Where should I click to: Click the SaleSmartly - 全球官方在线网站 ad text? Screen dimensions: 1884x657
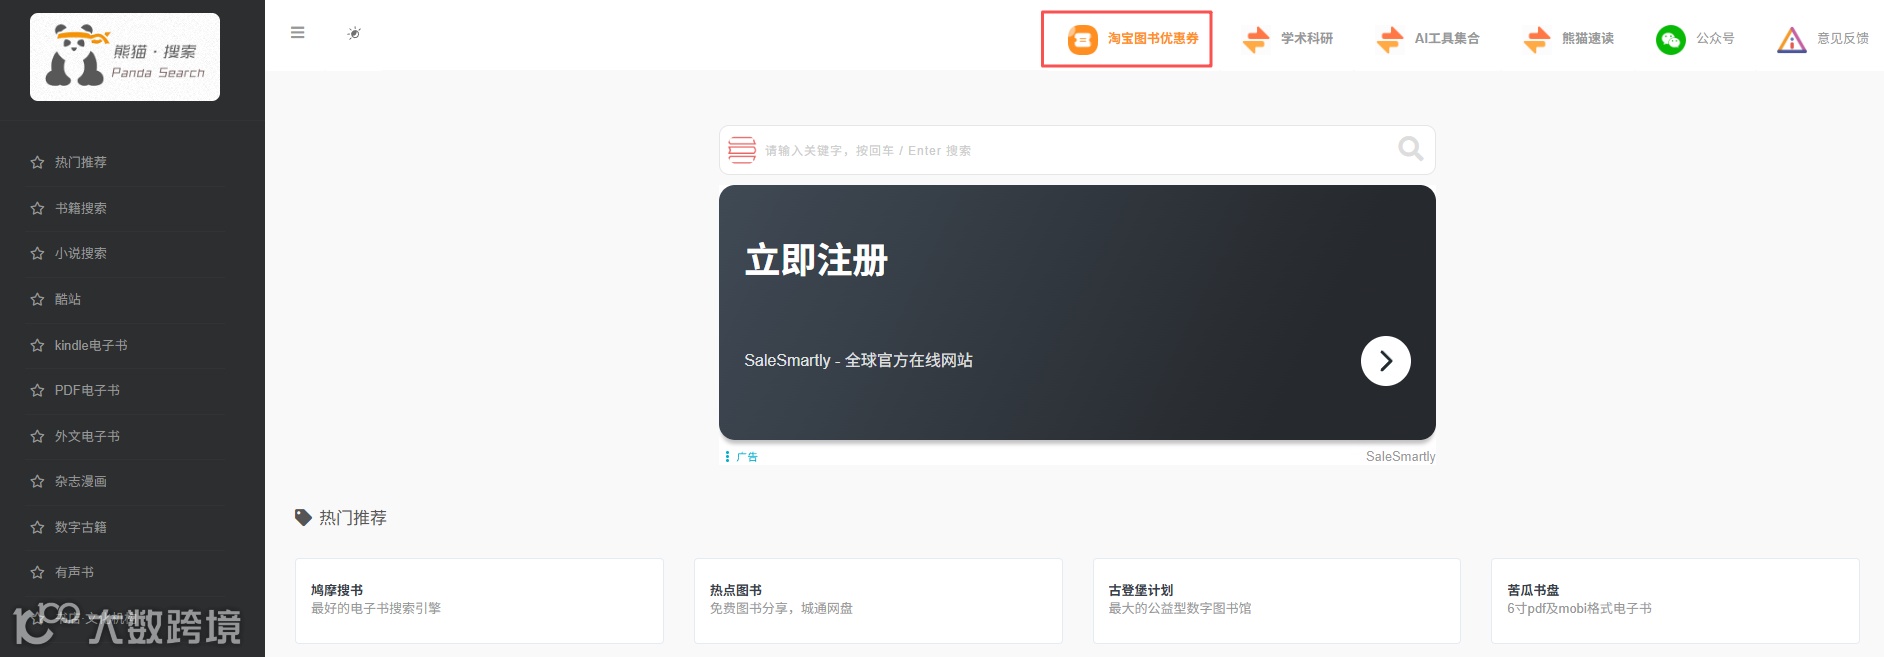click(858, 360)
